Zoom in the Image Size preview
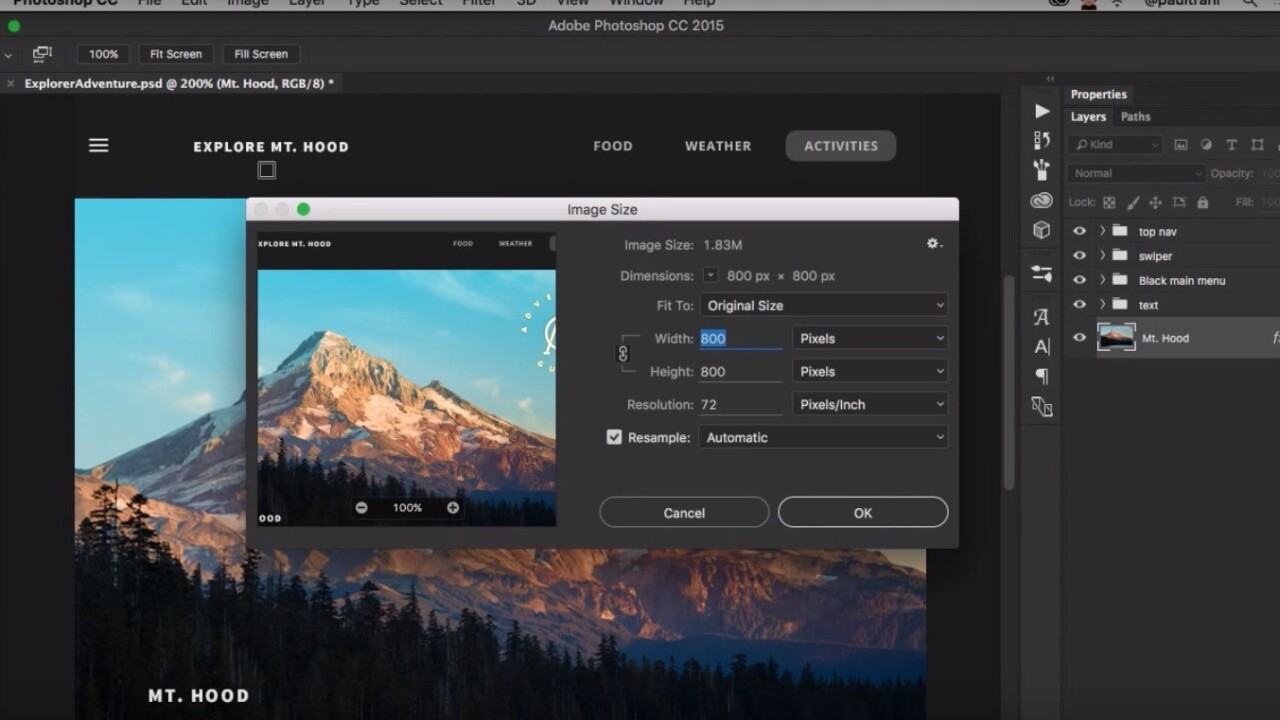Viewport: 1280px width, 720px height. (453, 508)
